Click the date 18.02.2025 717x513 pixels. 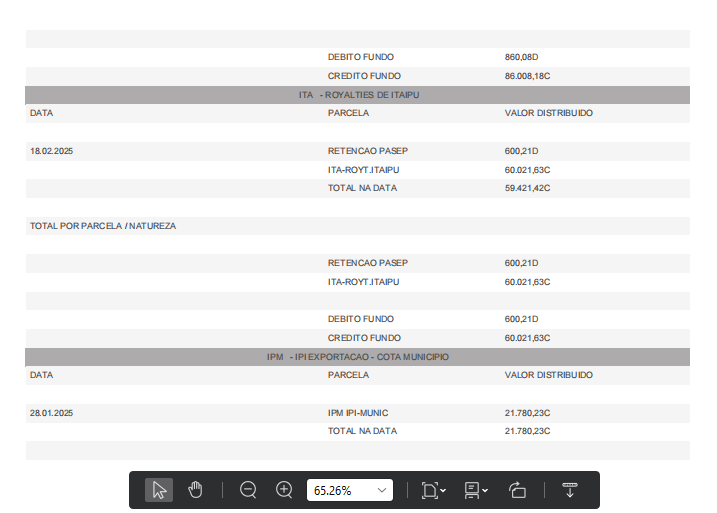52,151
